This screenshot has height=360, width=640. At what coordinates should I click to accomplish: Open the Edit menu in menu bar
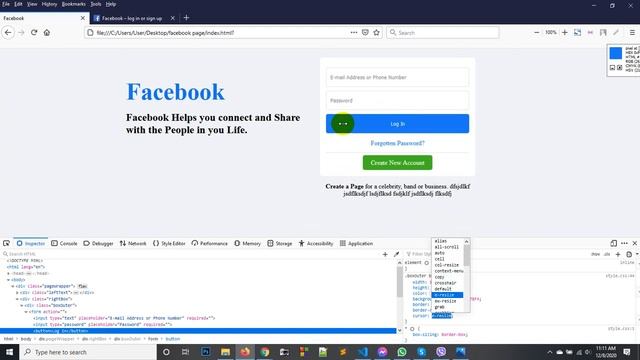pos(18,4)
